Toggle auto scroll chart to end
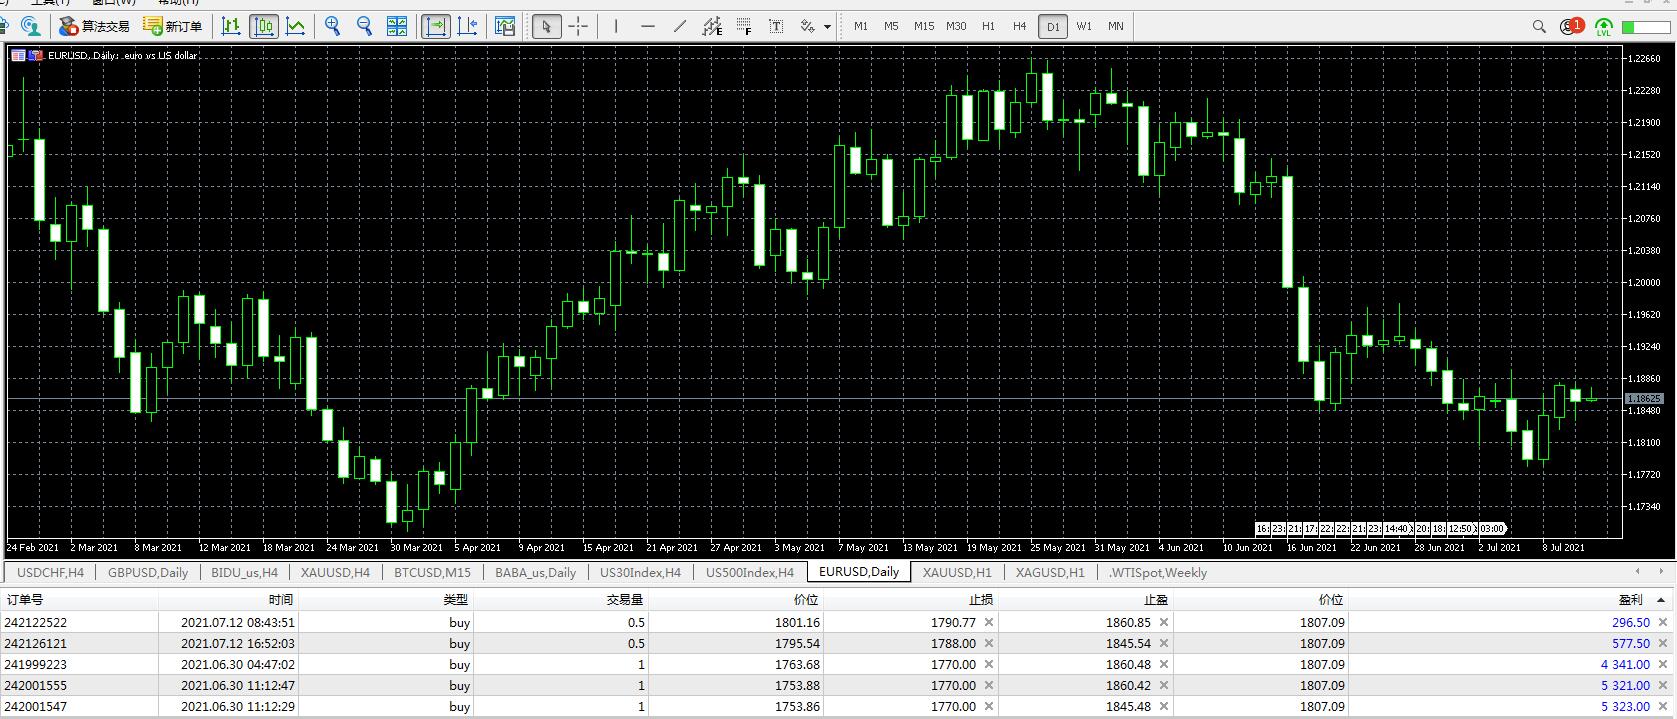Screen dimensions: 1677x719 436,26
